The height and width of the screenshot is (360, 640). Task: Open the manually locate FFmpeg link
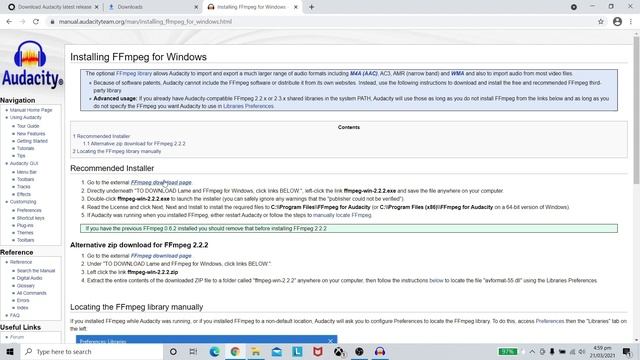point(342,215)
